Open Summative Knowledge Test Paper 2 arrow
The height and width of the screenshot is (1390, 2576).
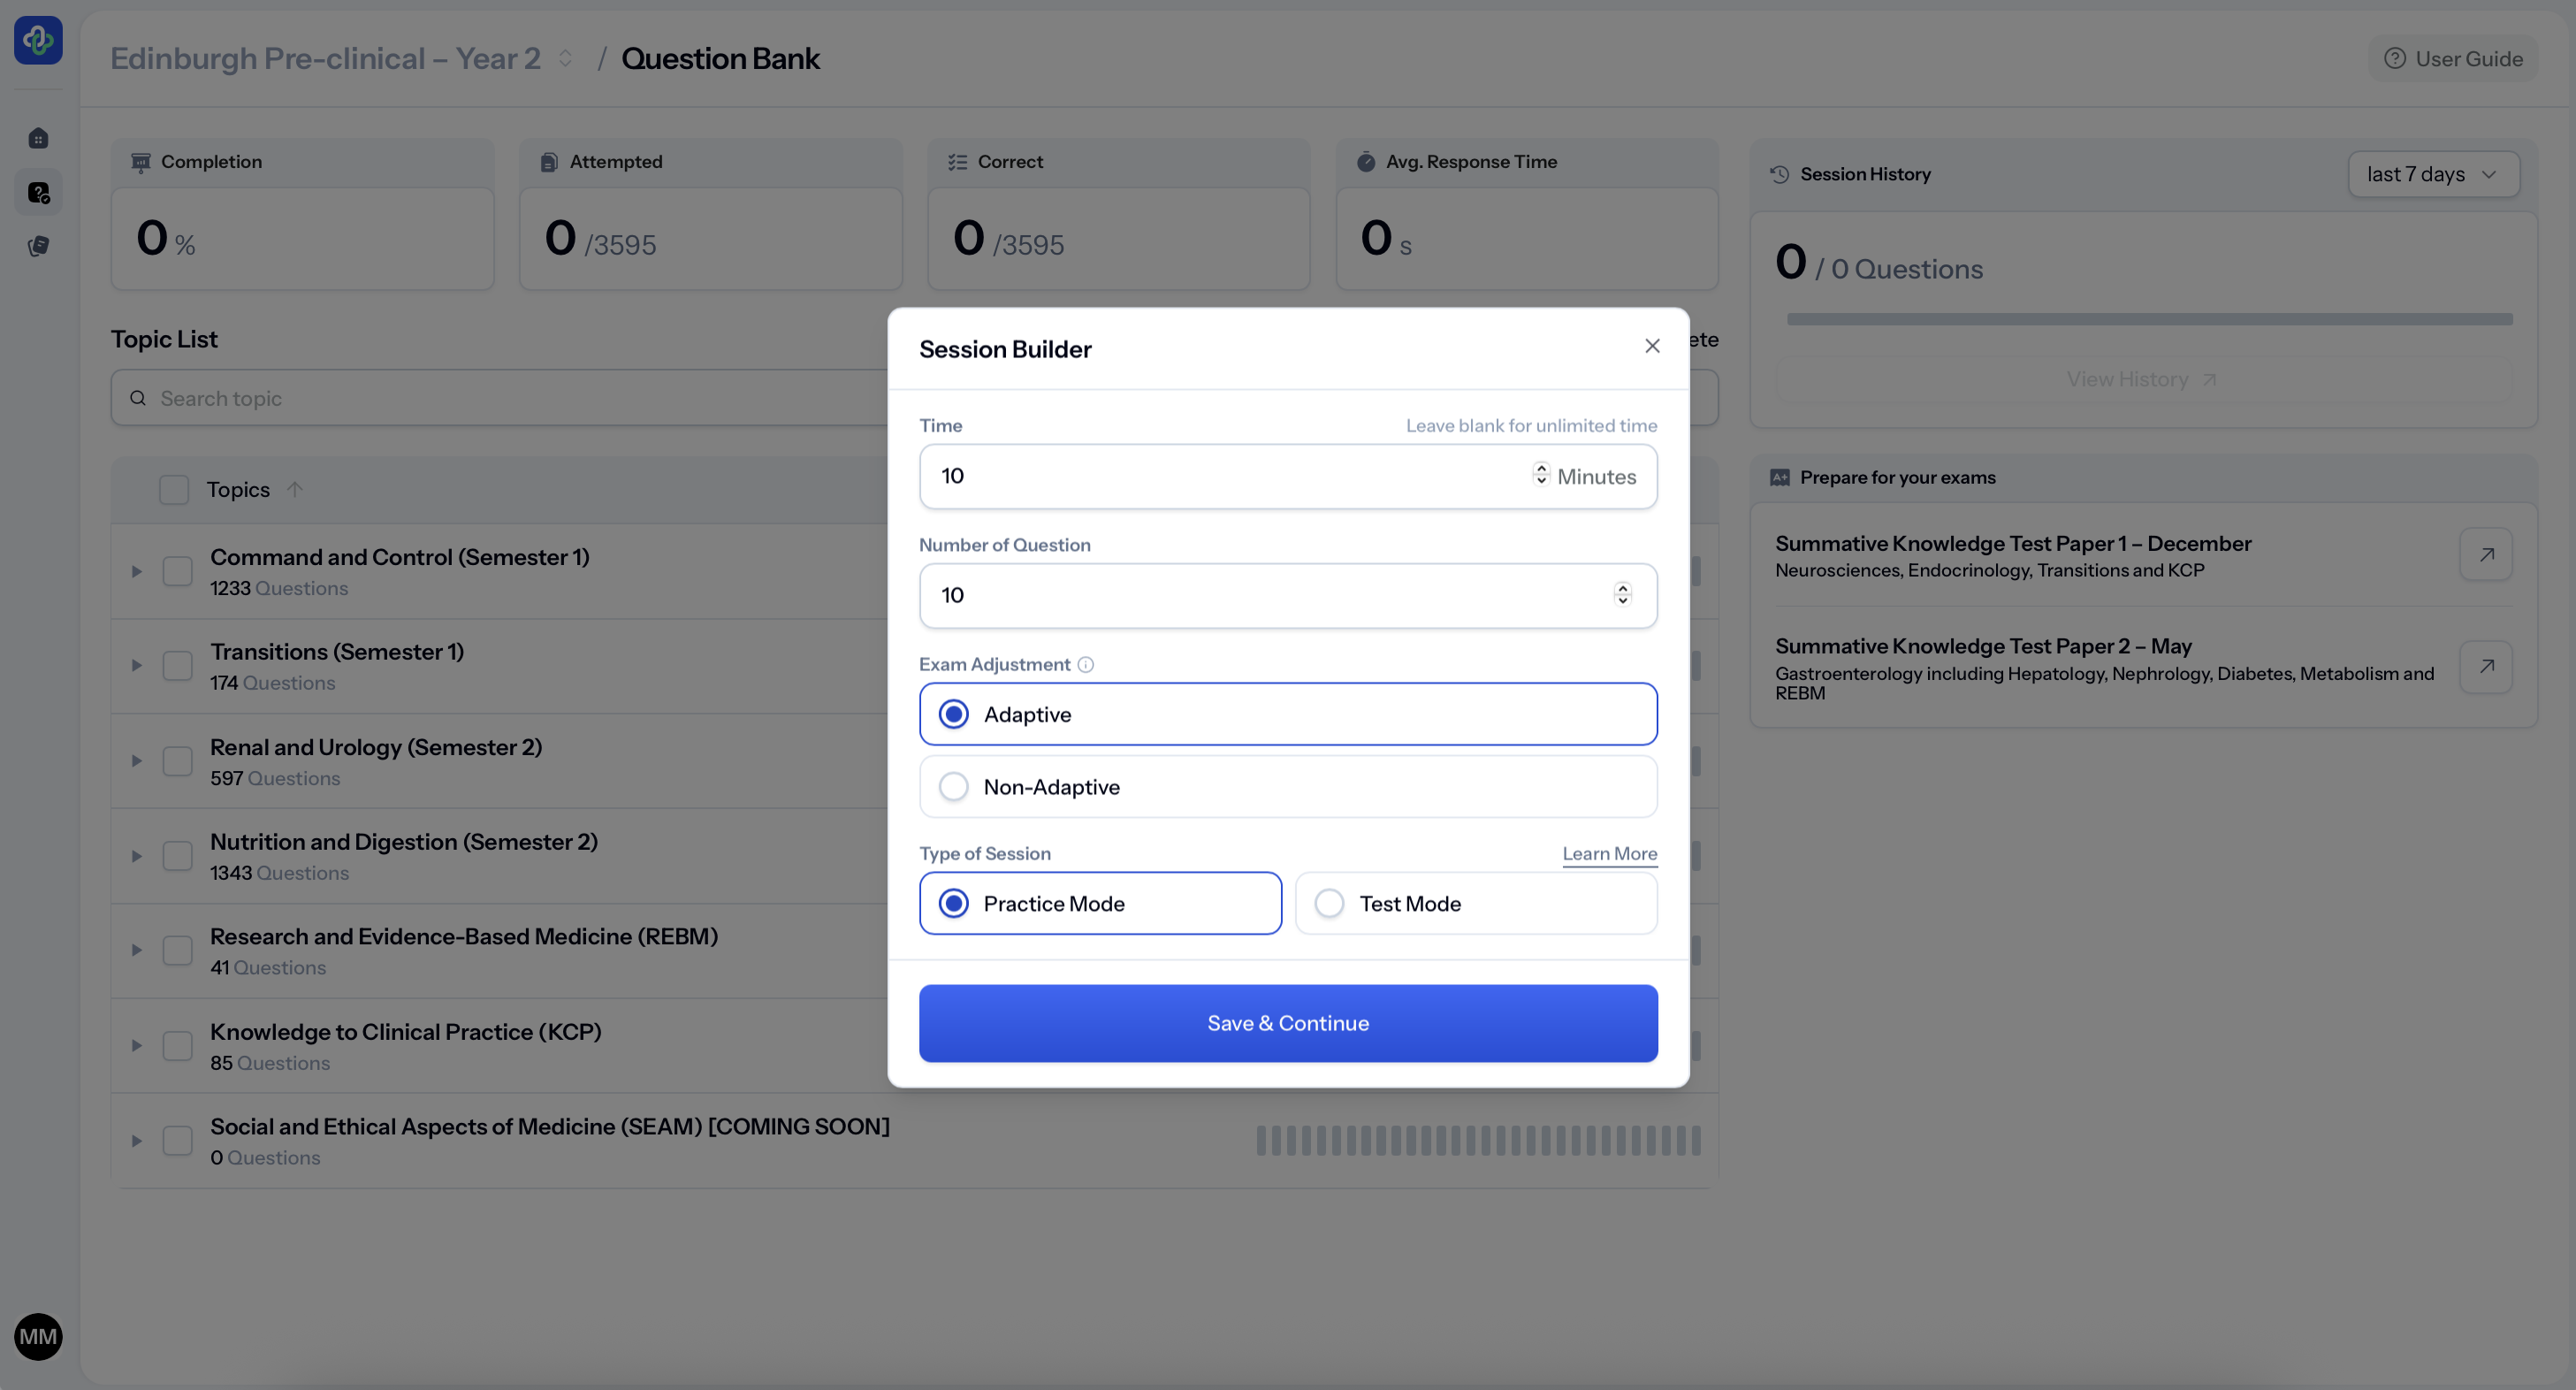[x=2486, y=667]
